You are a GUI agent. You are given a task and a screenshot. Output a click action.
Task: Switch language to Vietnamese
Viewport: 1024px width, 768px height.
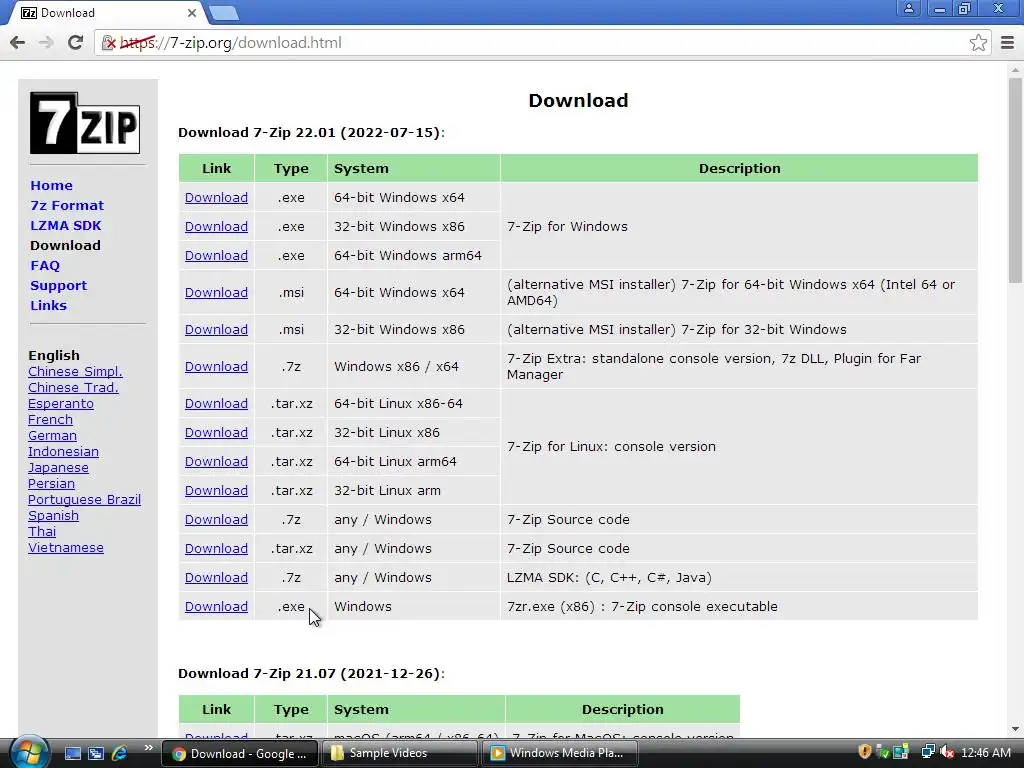65,547
